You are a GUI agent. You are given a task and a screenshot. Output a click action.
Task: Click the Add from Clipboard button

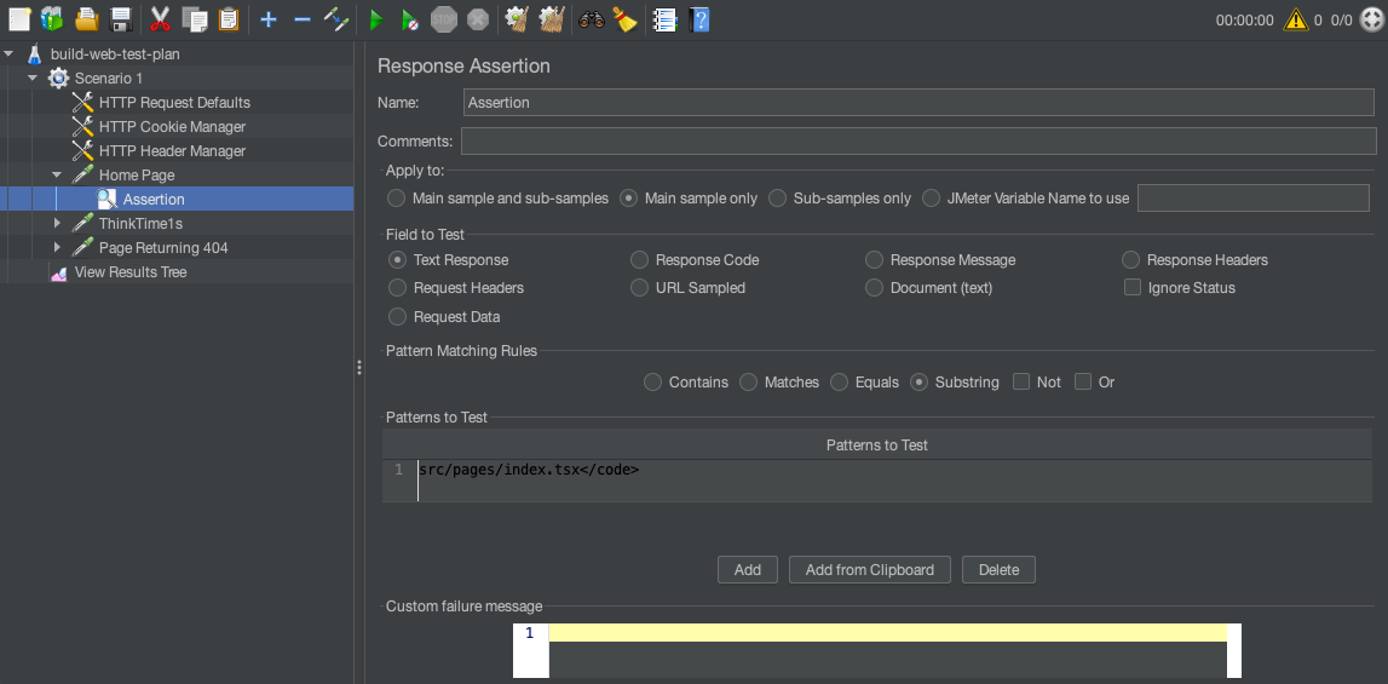click(x=869, y=569)
